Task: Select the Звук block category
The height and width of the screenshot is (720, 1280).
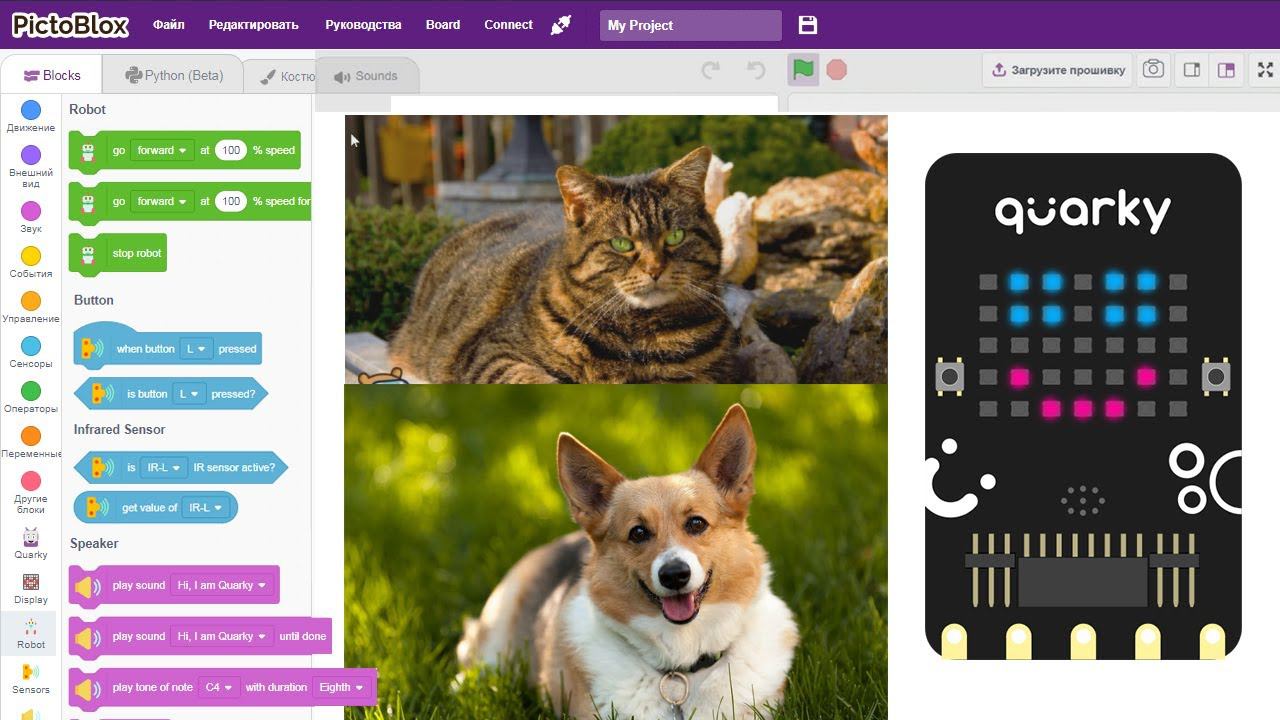Action: pos(31,217)
